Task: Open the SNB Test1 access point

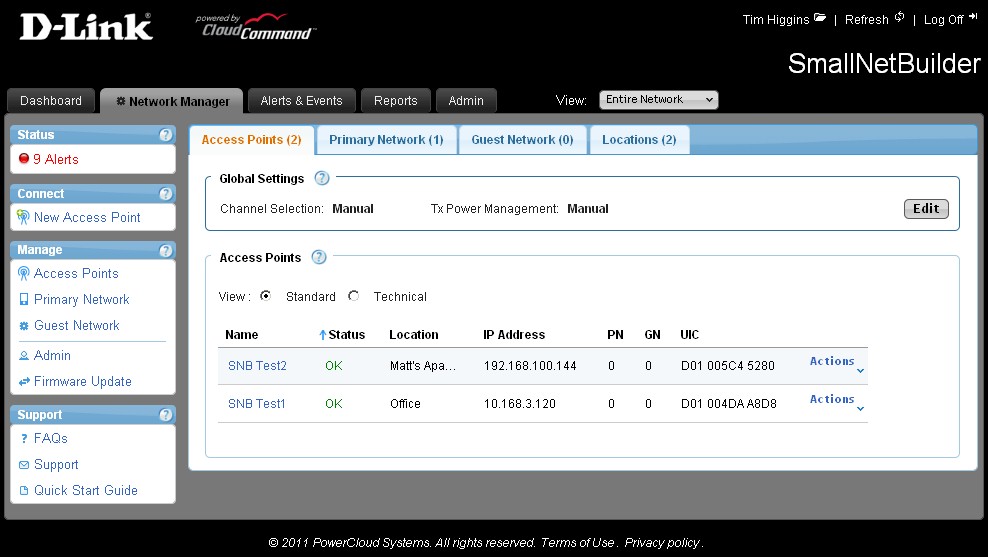Action: [256, 403]
